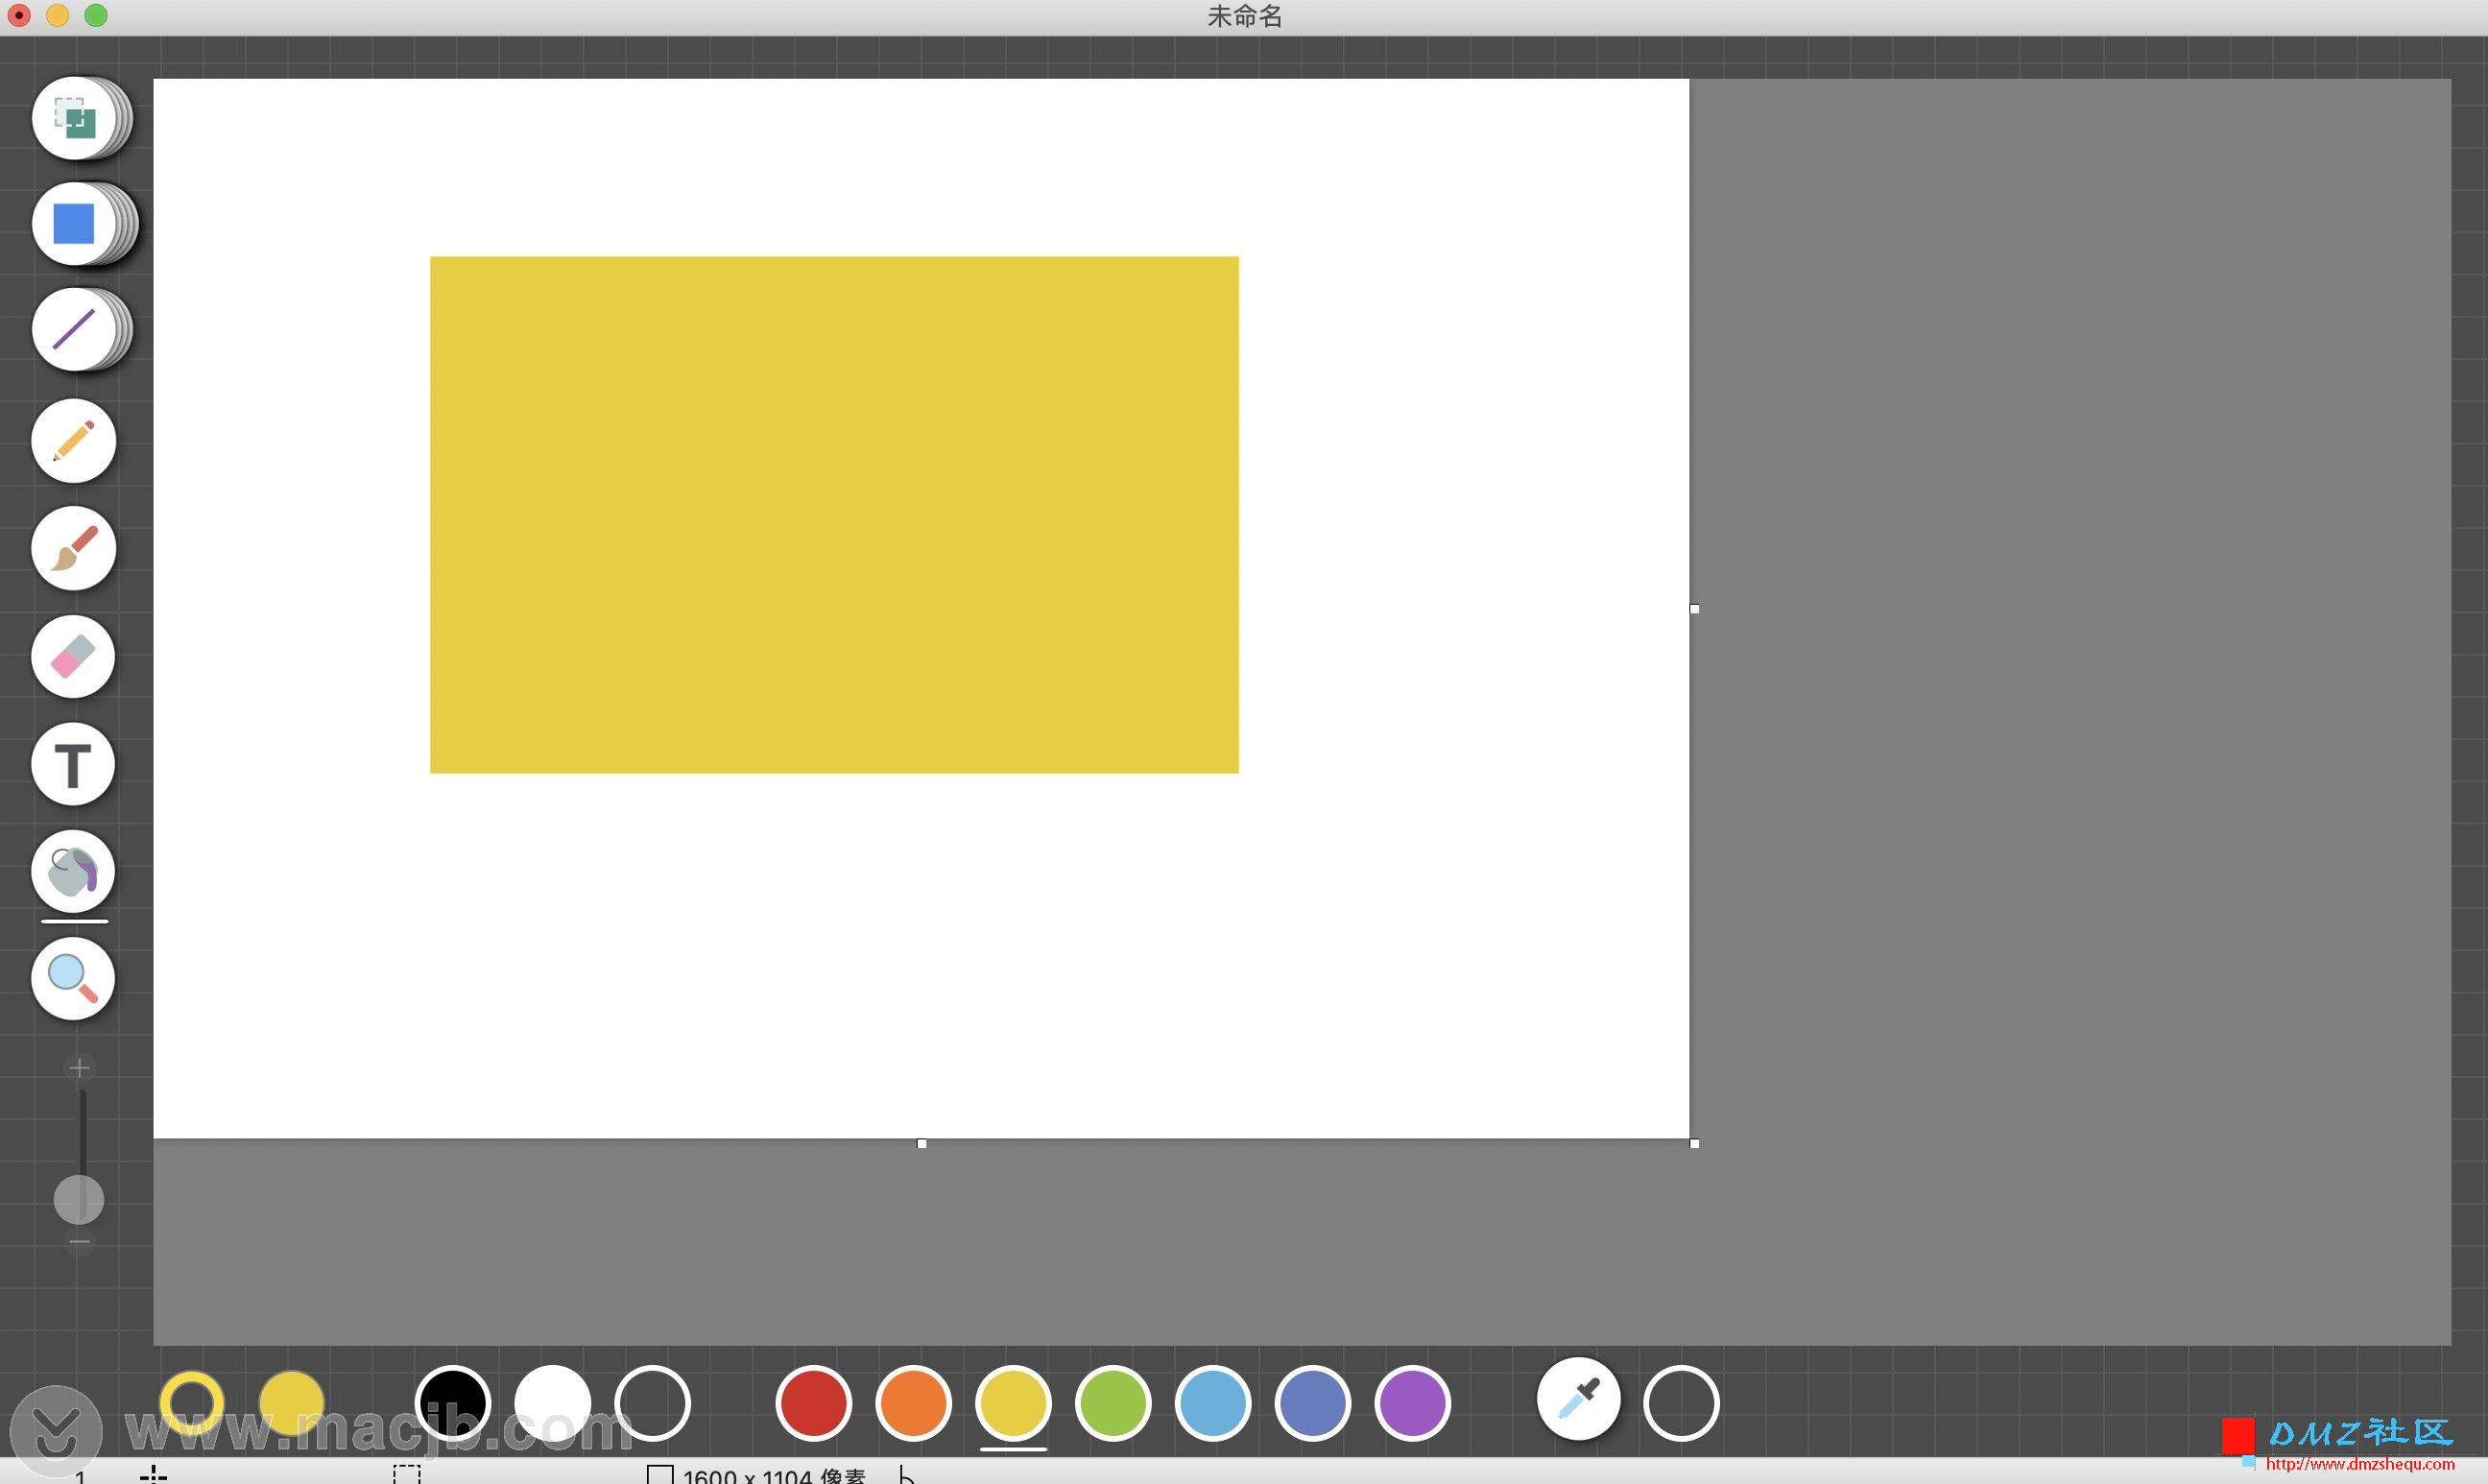Choose the black color swatch
The width and height of the screenshot is (2488, 1484).
453,1403
